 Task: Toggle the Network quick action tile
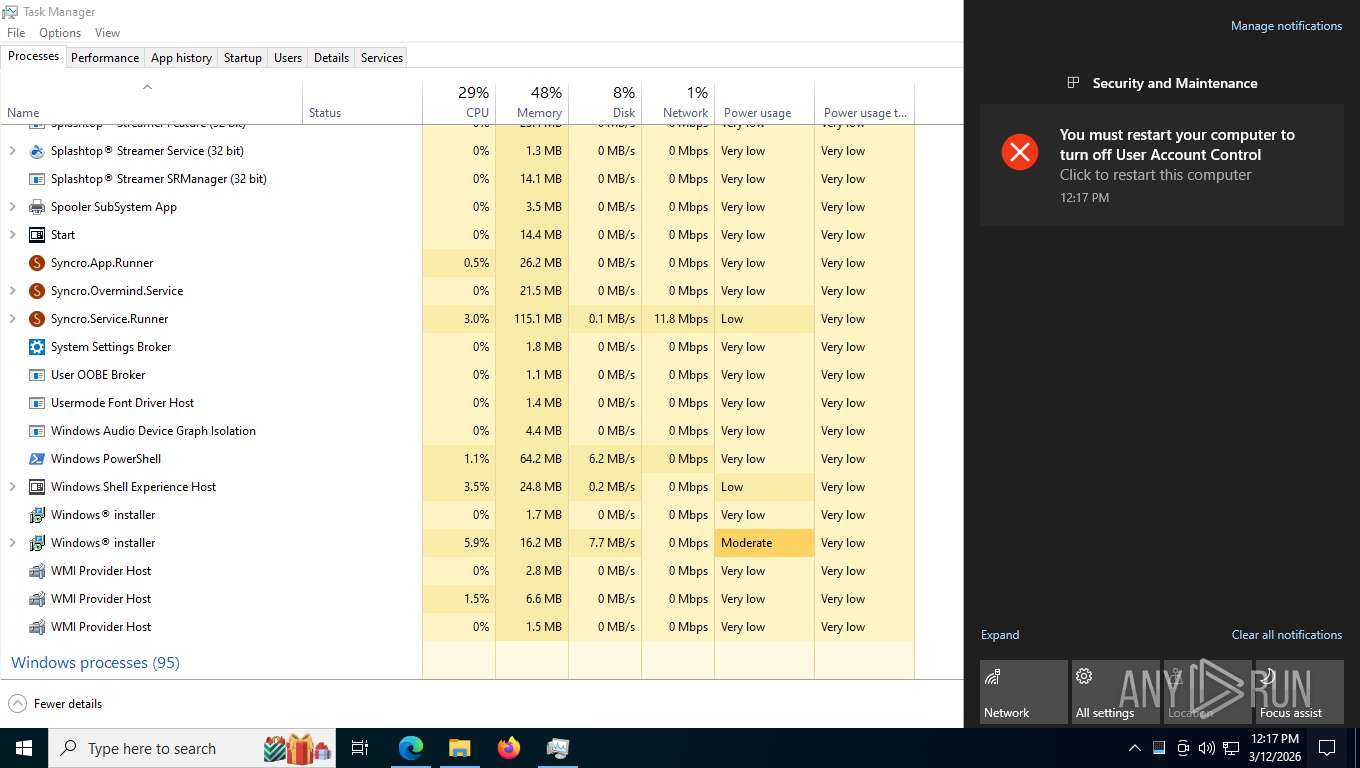point(1024,692)
